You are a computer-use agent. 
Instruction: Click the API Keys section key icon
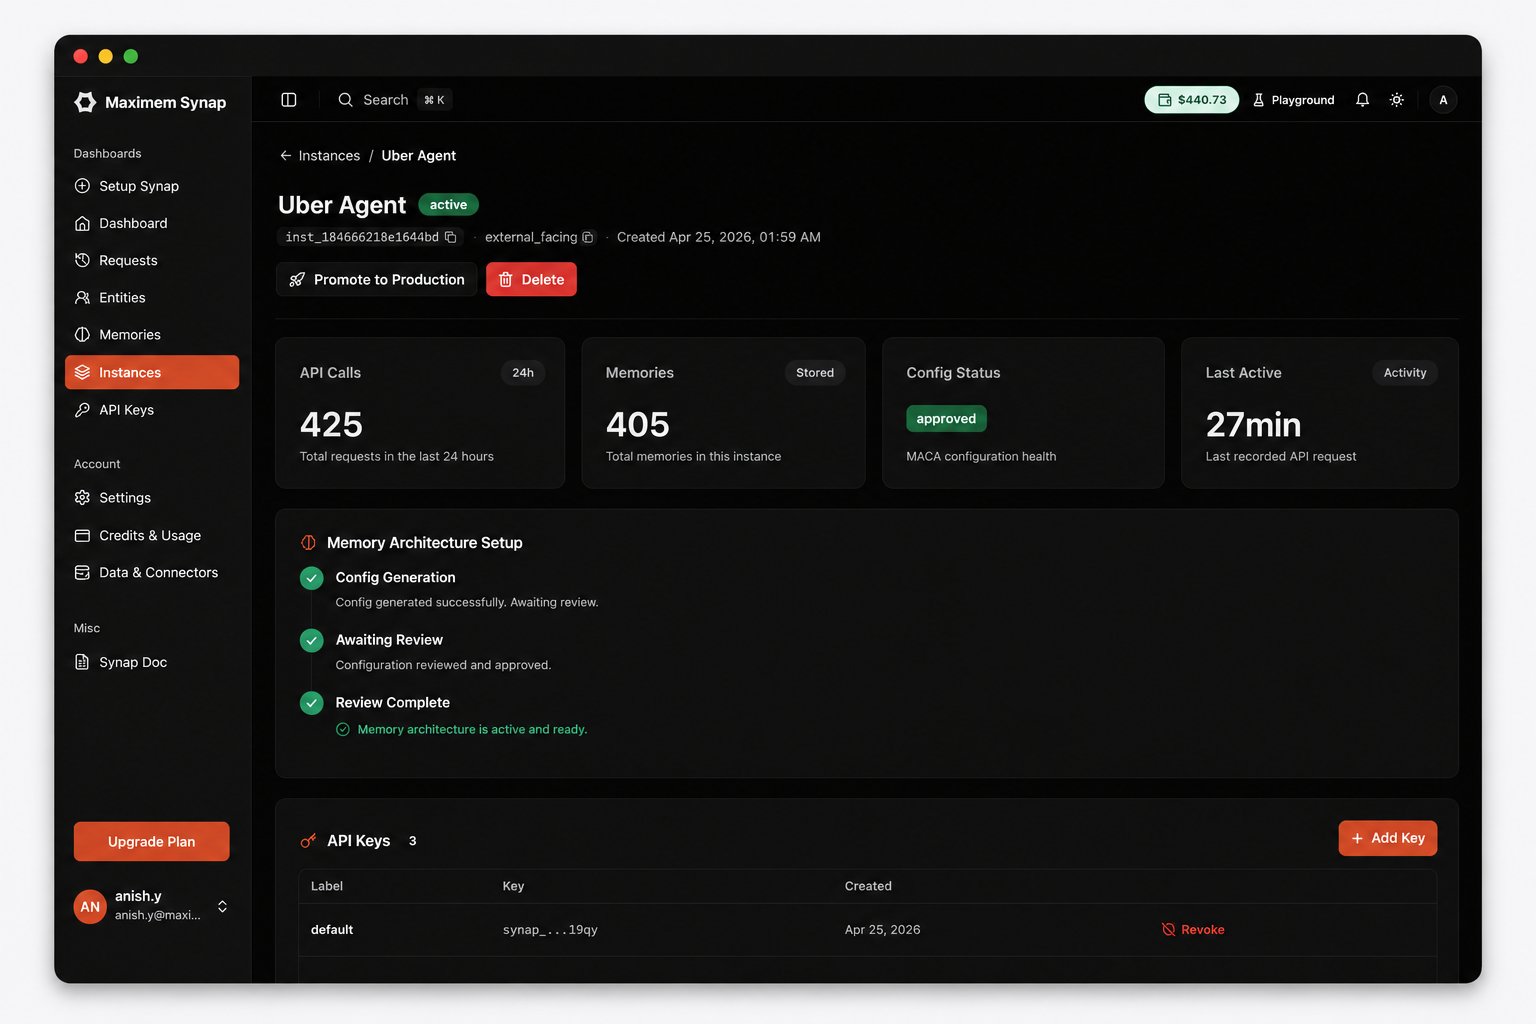pyautogui.click(x=308, y=841)
